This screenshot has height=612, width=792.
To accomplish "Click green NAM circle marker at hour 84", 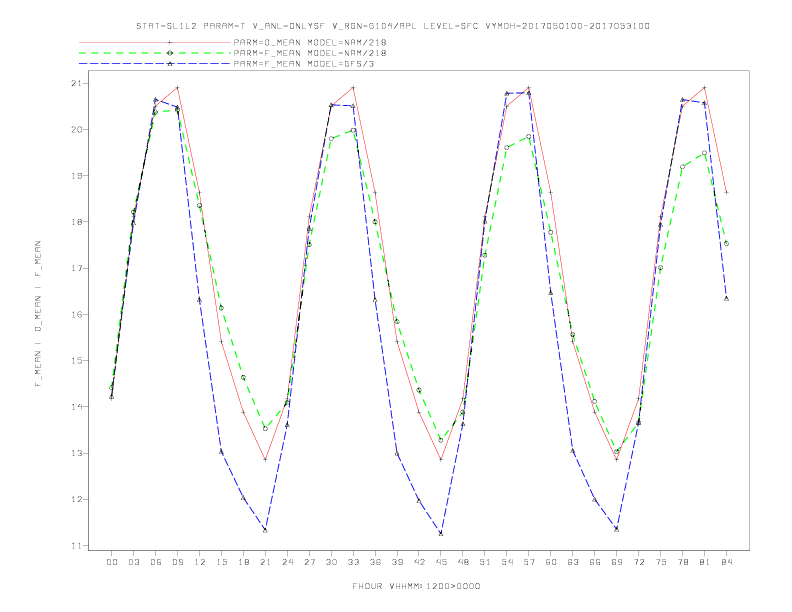I will [726, 243].
